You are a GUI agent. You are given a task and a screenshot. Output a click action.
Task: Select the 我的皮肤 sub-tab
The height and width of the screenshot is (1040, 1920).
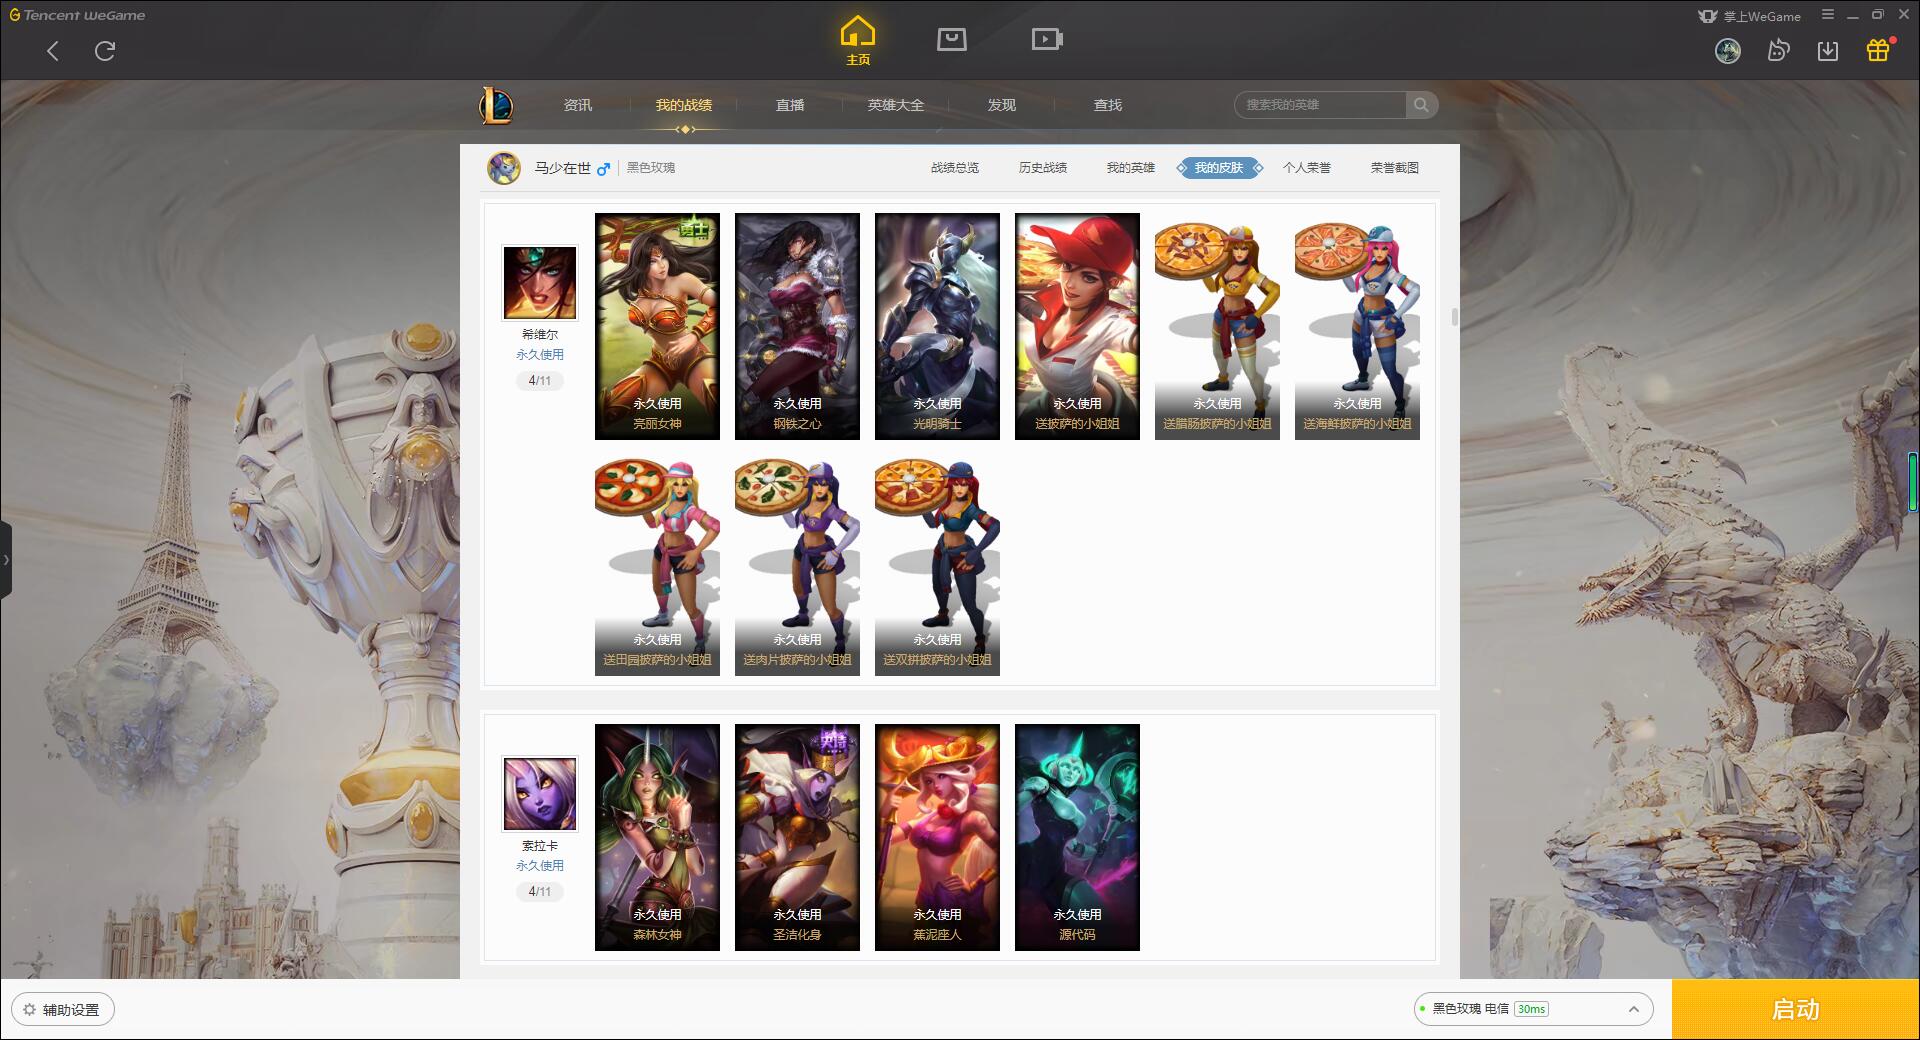pyautogui.click(x=1219, y=168)
